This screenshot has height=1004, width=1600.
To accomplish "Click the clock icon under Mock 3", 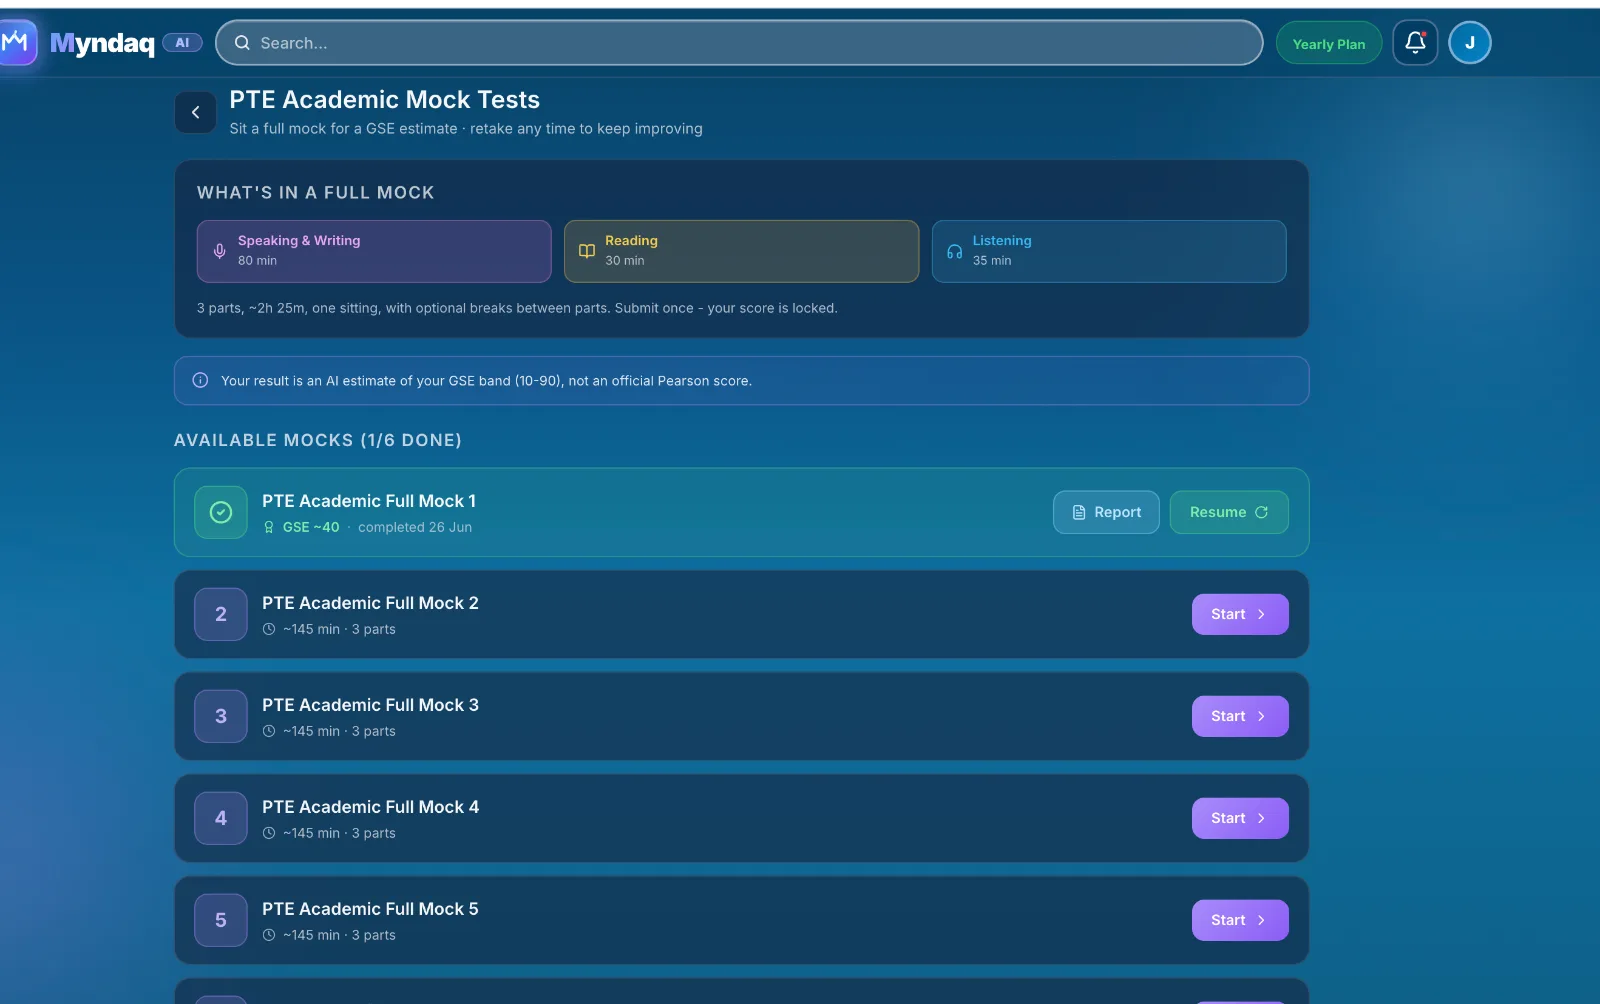I will (269, 731).
